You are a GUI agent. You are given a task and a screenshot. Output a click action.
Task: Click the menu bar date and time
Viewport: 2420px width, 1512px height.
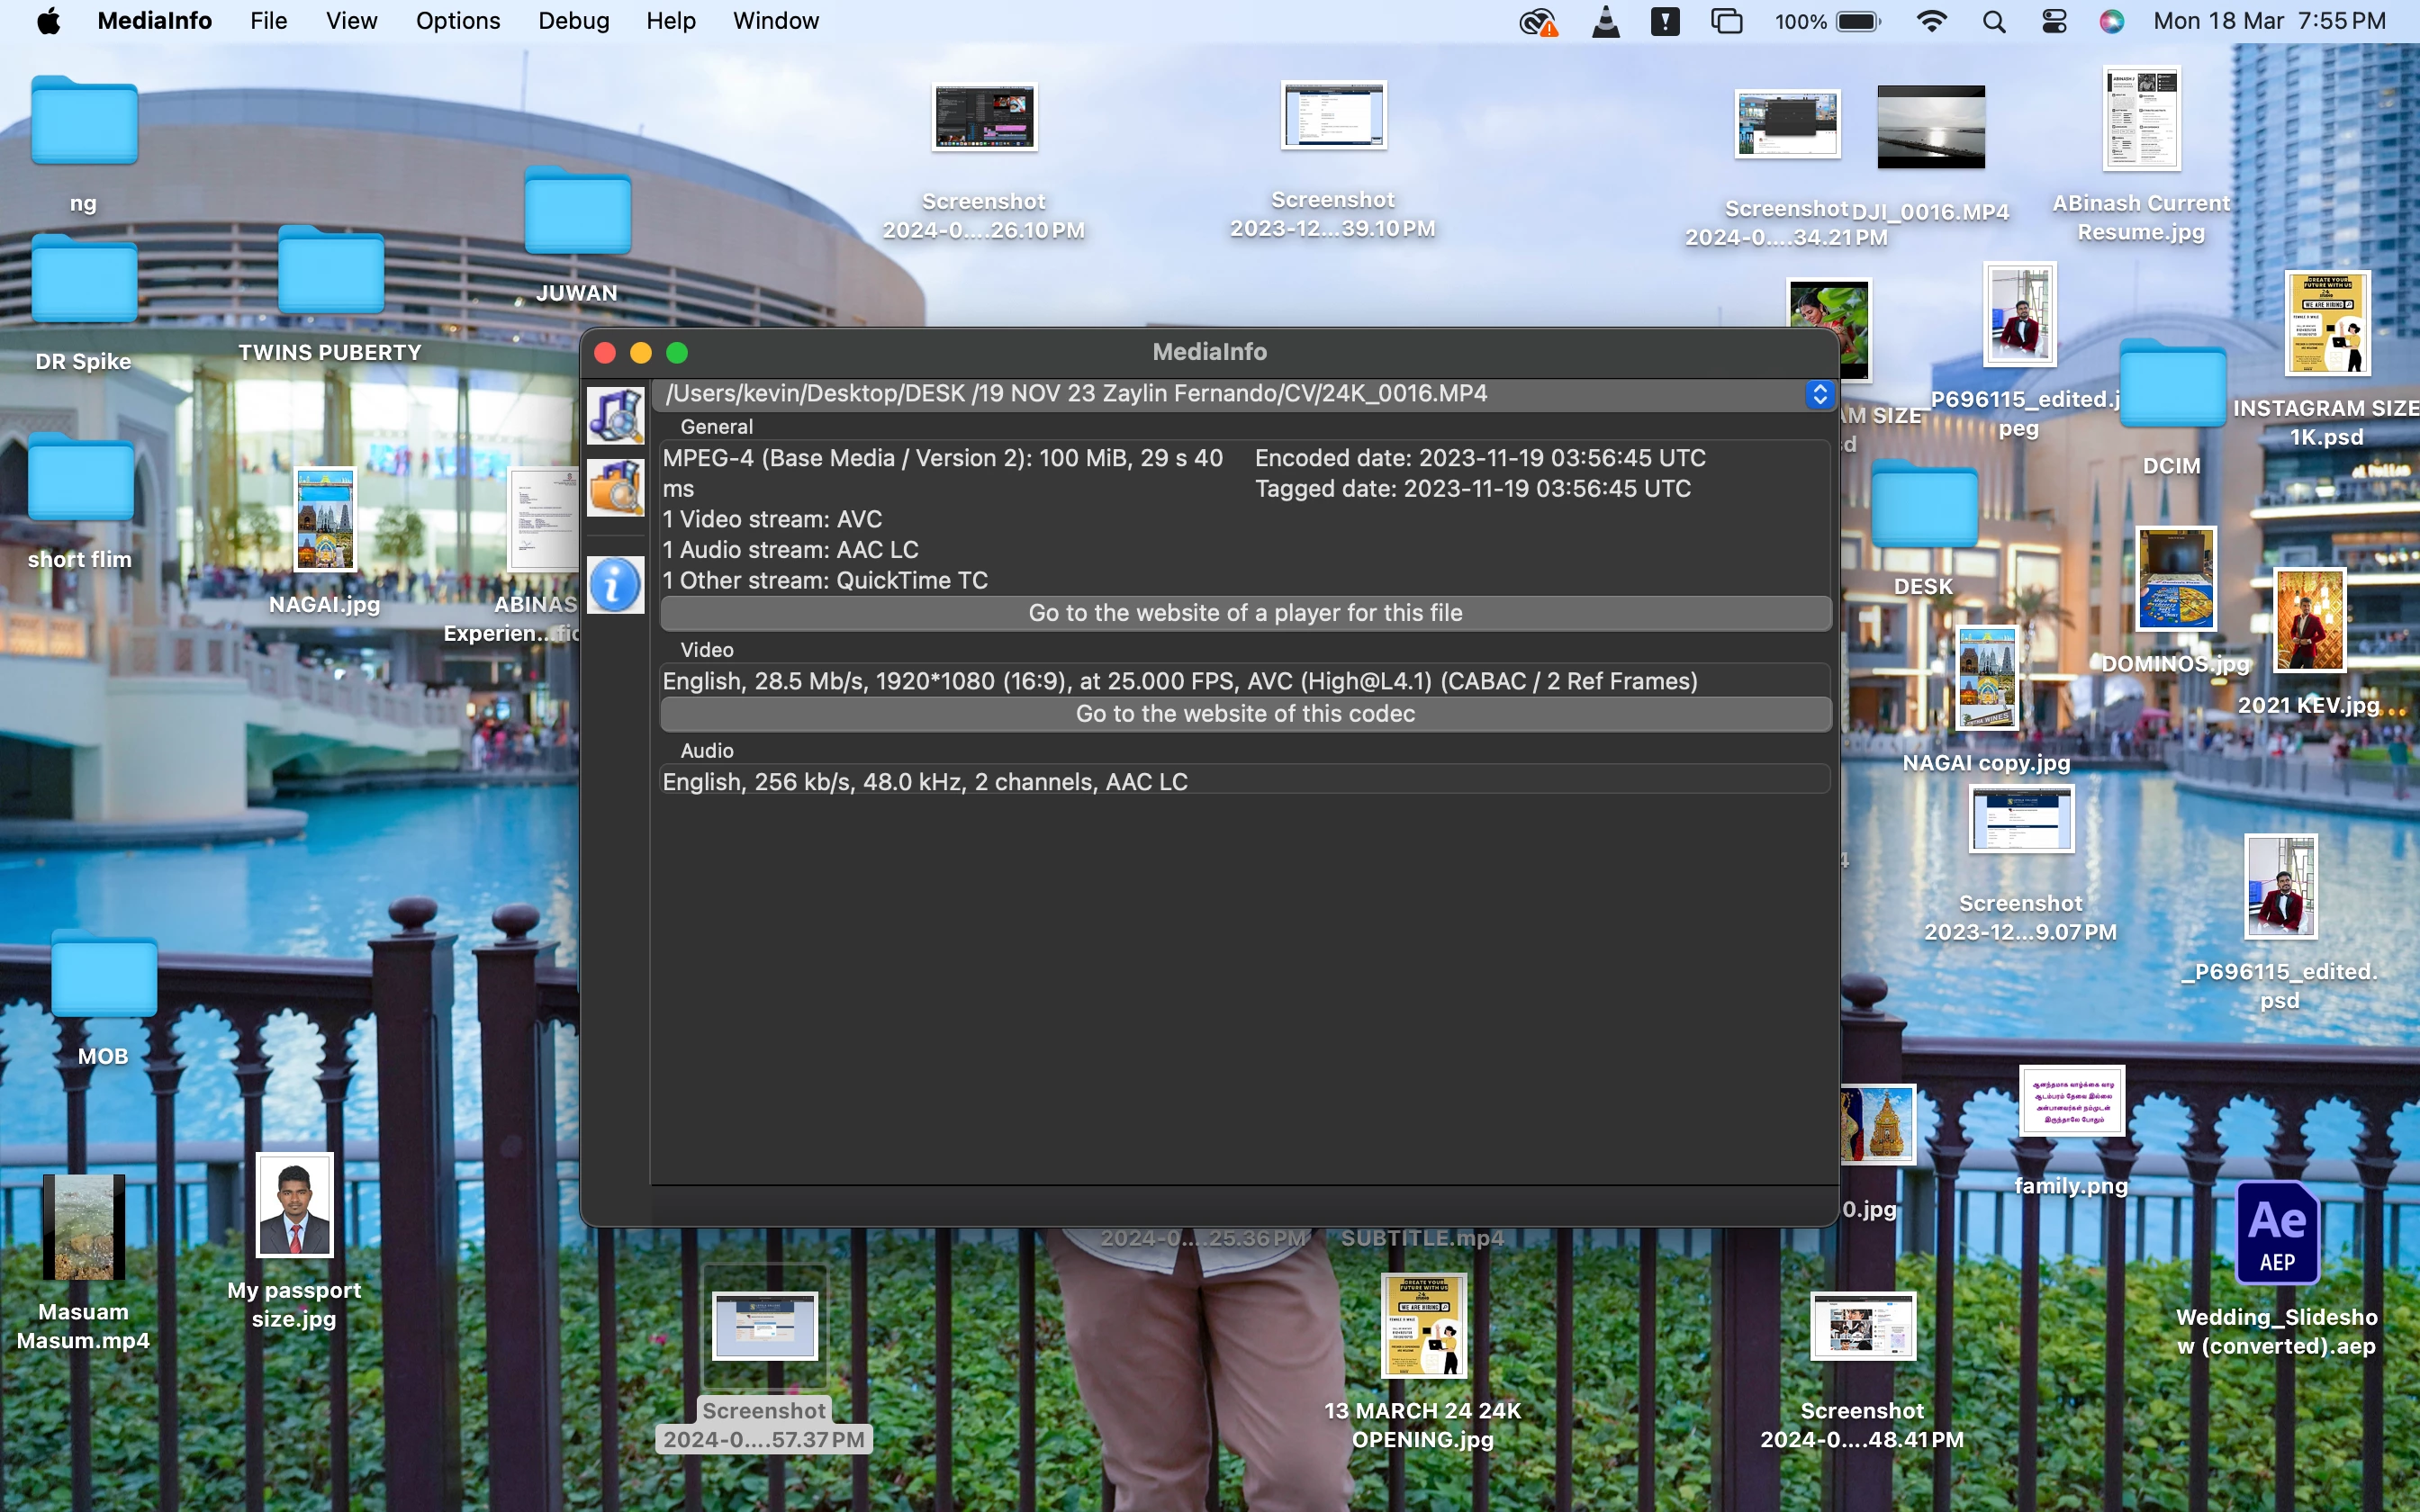[2269, 21]
